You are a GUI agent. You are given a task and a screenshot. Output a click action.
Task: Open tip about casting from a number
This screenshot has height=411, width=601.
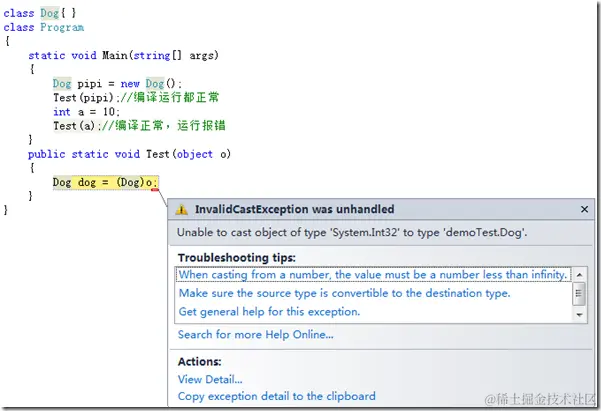(x=373, y=275)
